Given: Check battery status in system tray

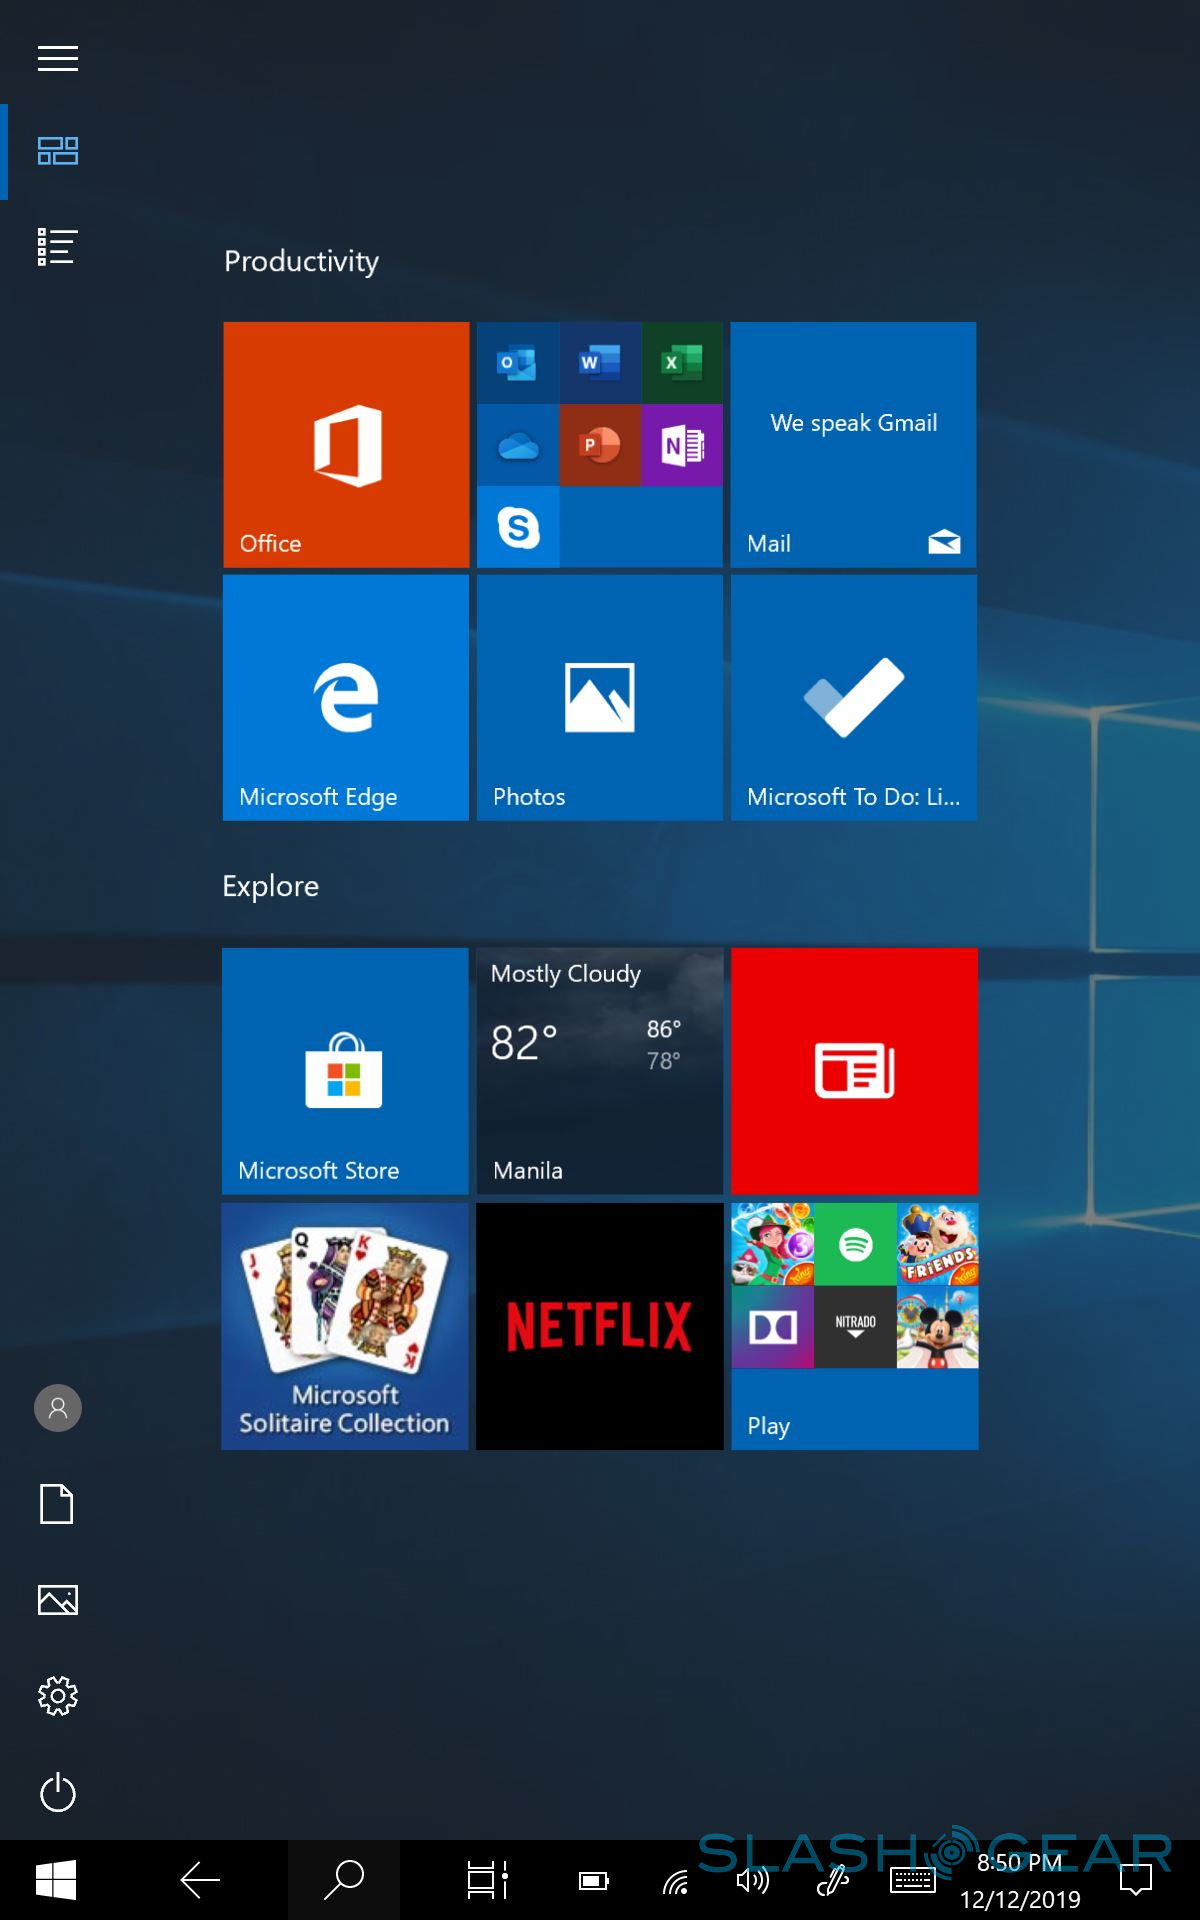Looking at the screenshot, I should 594,1882.
